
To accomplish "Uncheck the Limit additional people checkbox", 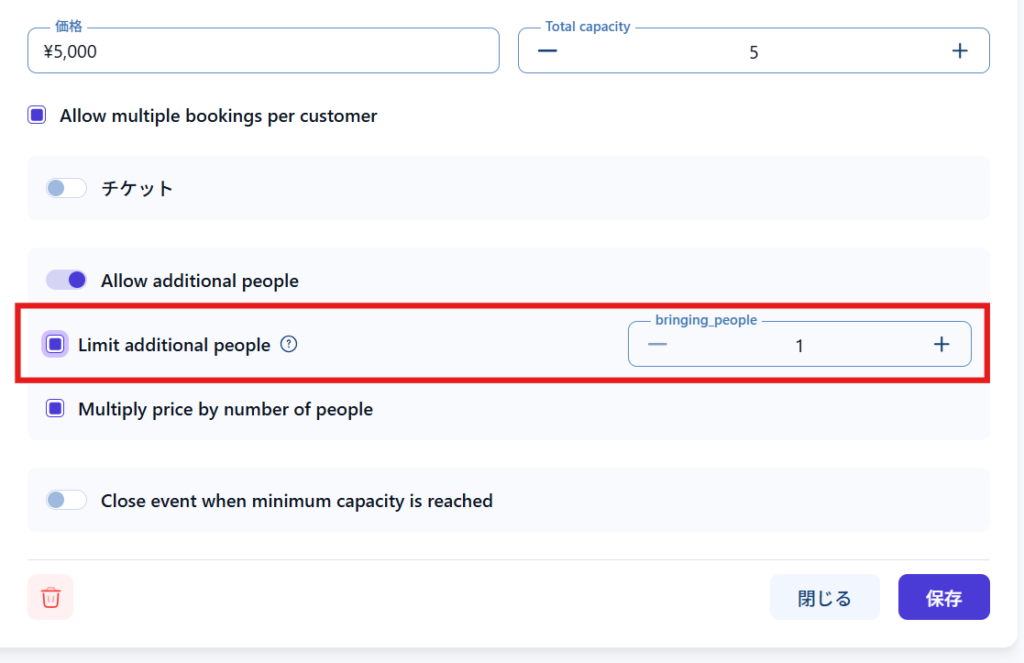I will point(56,344).
